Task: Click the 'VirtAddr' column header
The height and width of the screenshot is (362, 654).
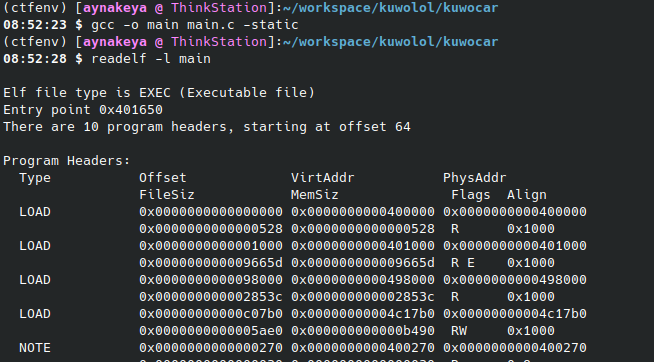Action: (323, 178)
